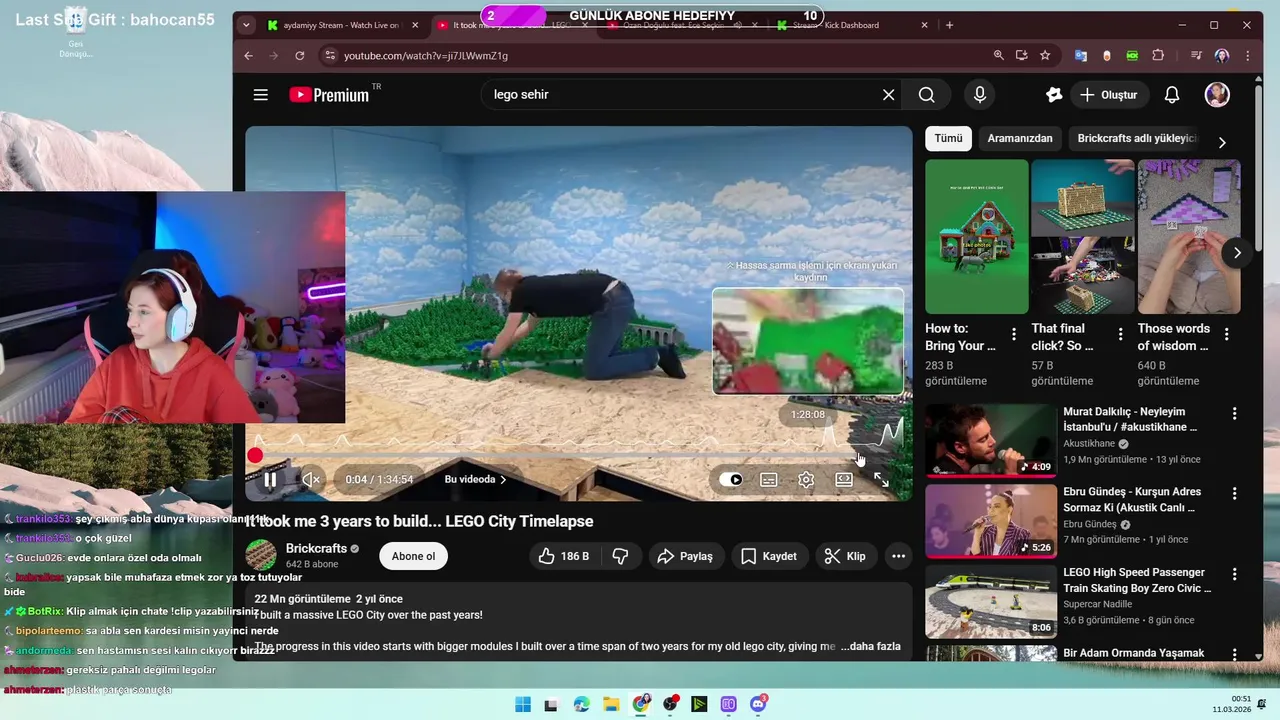Open the site info icon beside URL

[x=331, y=56]
